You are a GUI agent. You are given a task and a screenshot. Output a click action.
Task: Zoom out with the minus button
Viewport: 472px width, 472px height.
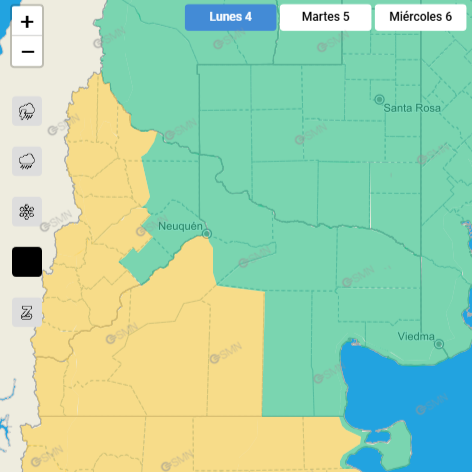click(27, 51)
